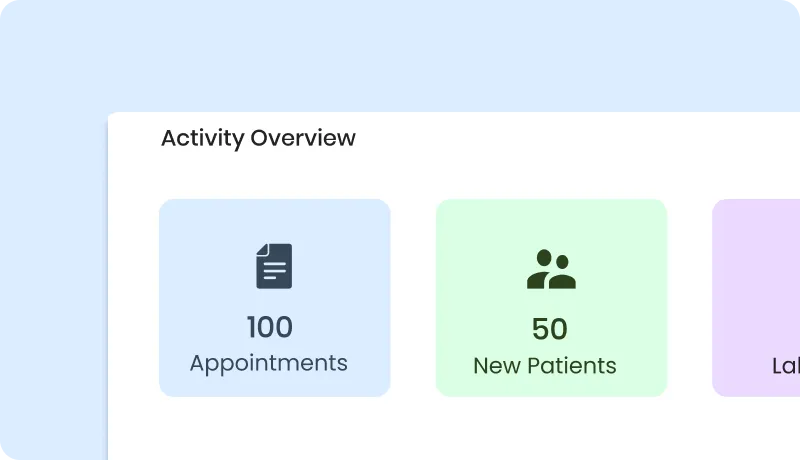Viewport: 800px width, 460px height.
Task: Click the "50" new patients count
Action: tap(550, 329)
